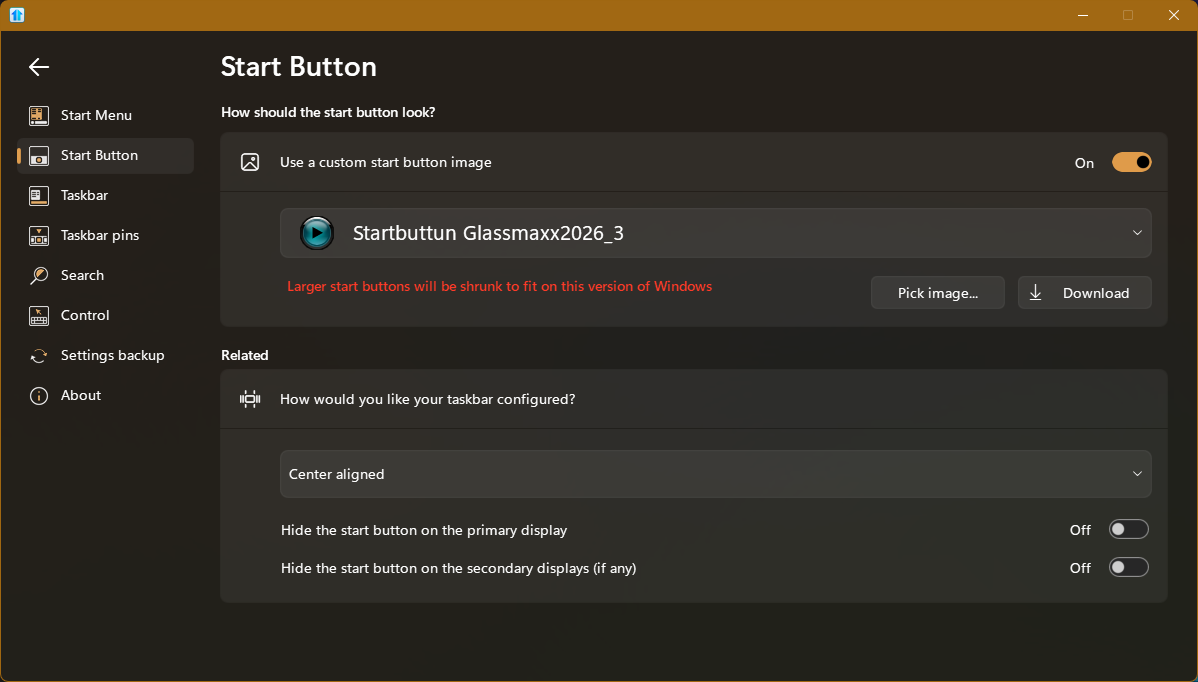Toggle hide start button on secondary displays
1198x682 pixels.
(1128, 567)
